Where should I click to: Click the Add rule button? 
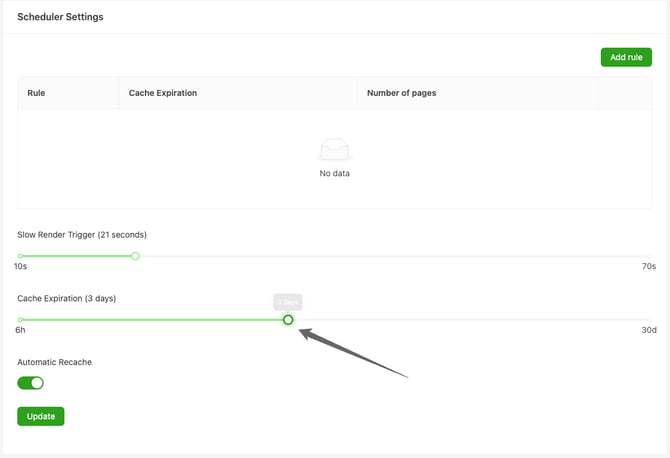coord(626,57)
